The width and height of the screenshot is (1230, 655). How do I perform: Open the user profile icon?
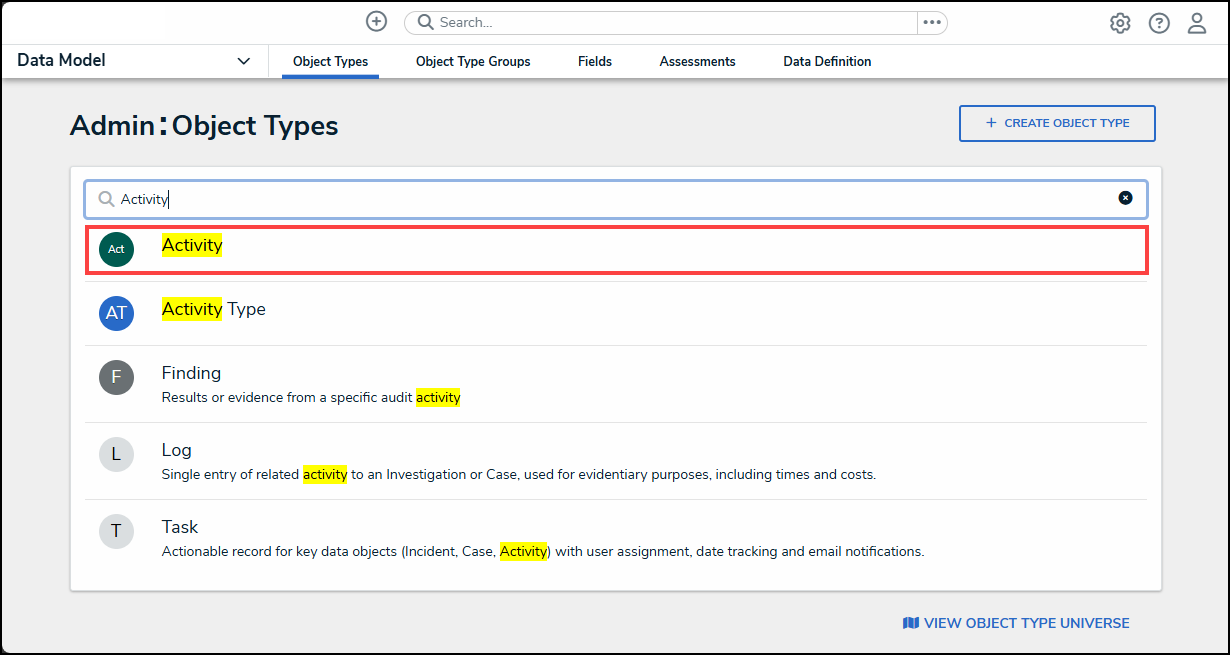click(x=1197, y=23)
